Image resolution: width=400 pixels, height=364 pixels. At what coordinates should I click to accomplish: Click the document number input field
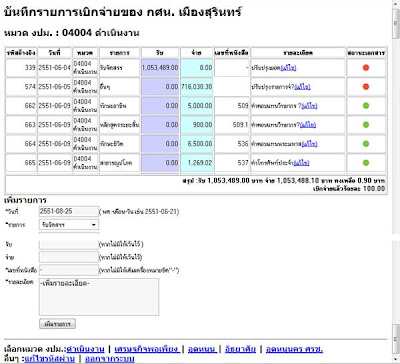click(69, 270)
